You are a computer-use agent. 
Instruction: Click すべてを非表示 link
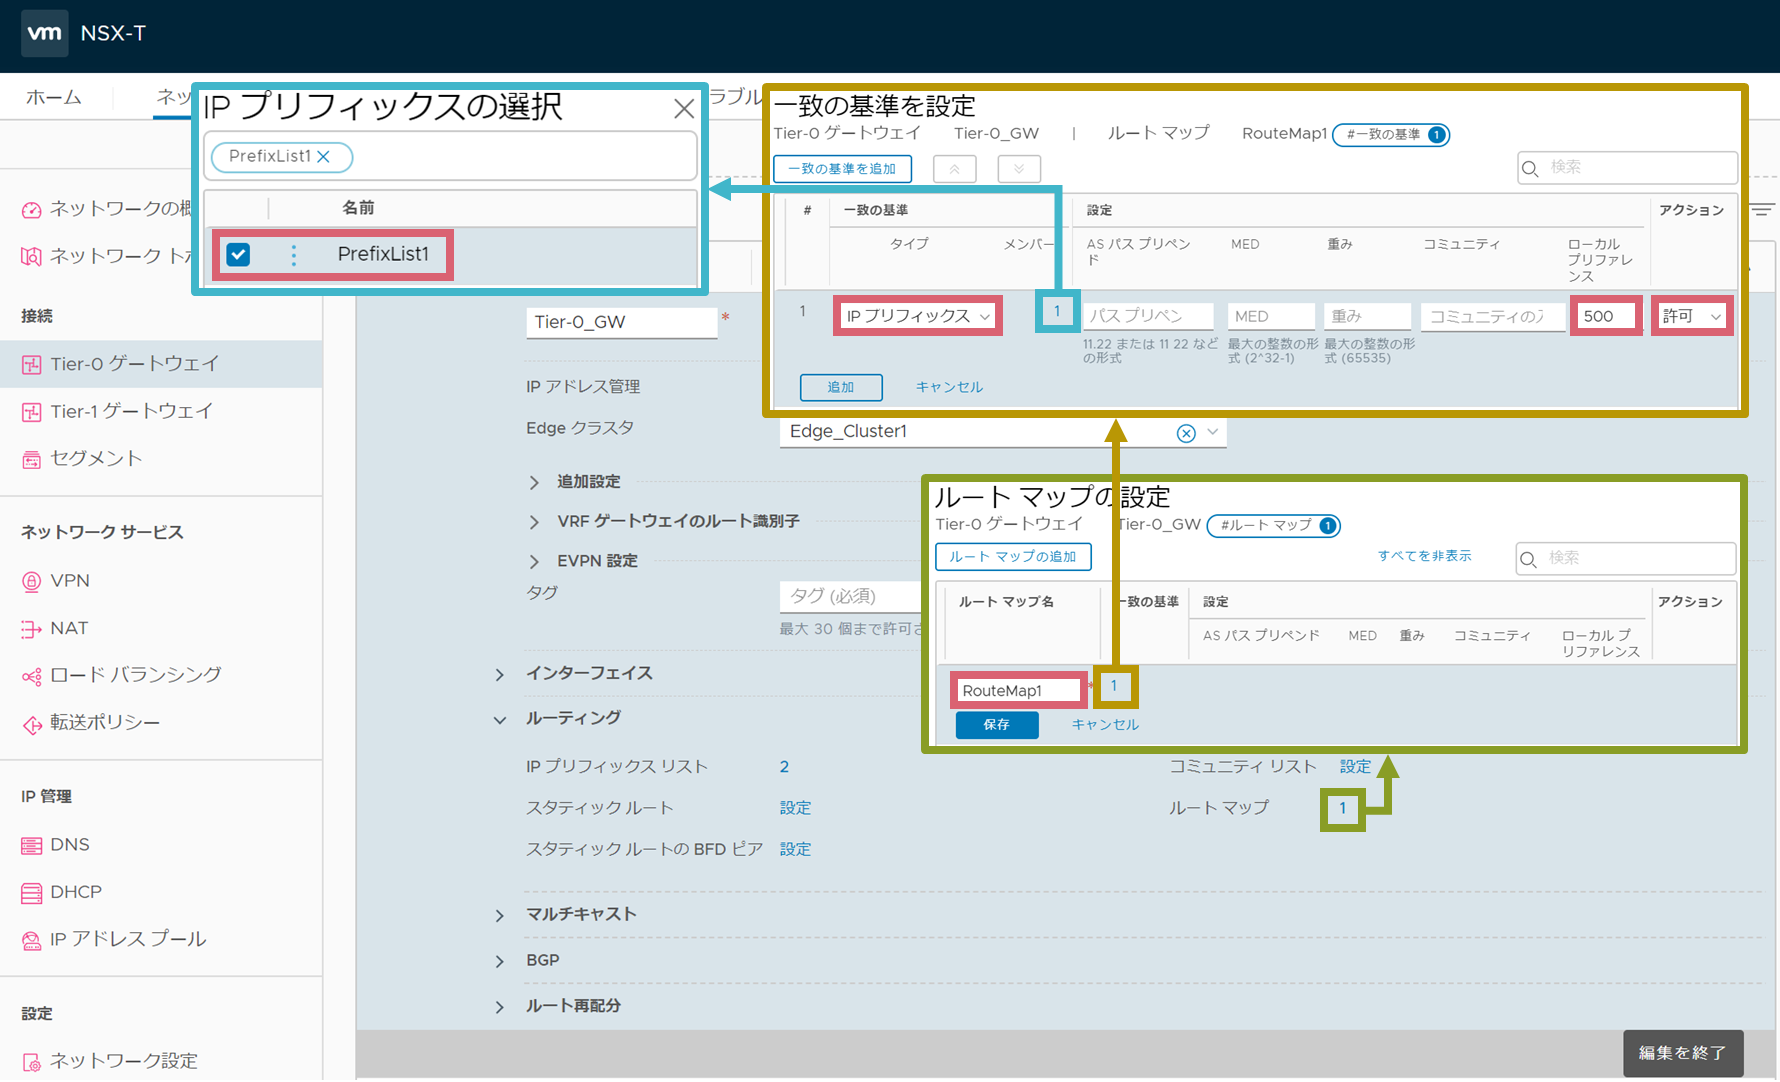1424,556
